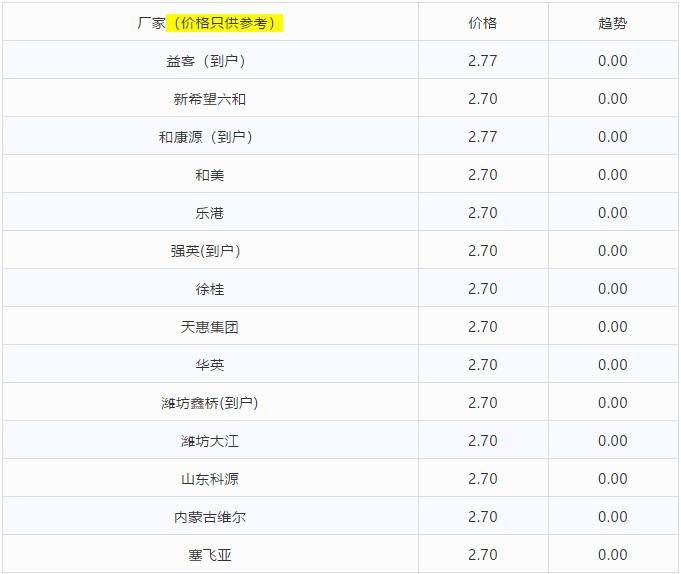
Task: Select price 2.77 in 益客 row
Action: [x=483, y=61]
